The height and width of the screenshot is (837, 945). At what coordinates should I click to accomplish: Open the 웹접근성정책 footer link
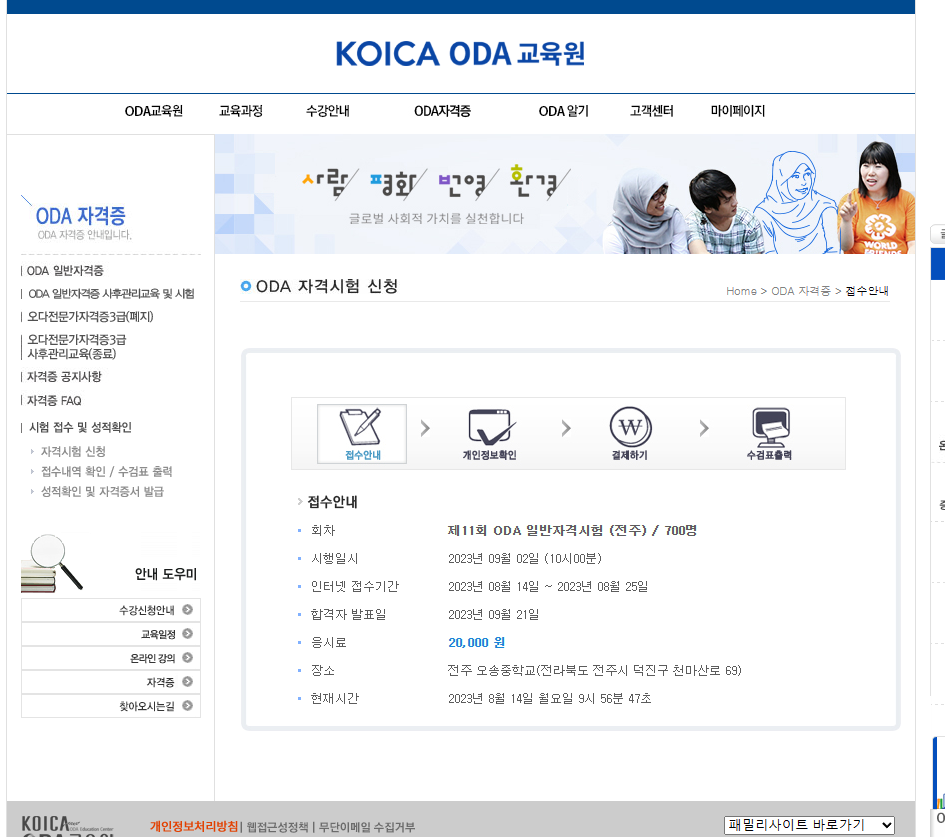(x=277, y=827)
